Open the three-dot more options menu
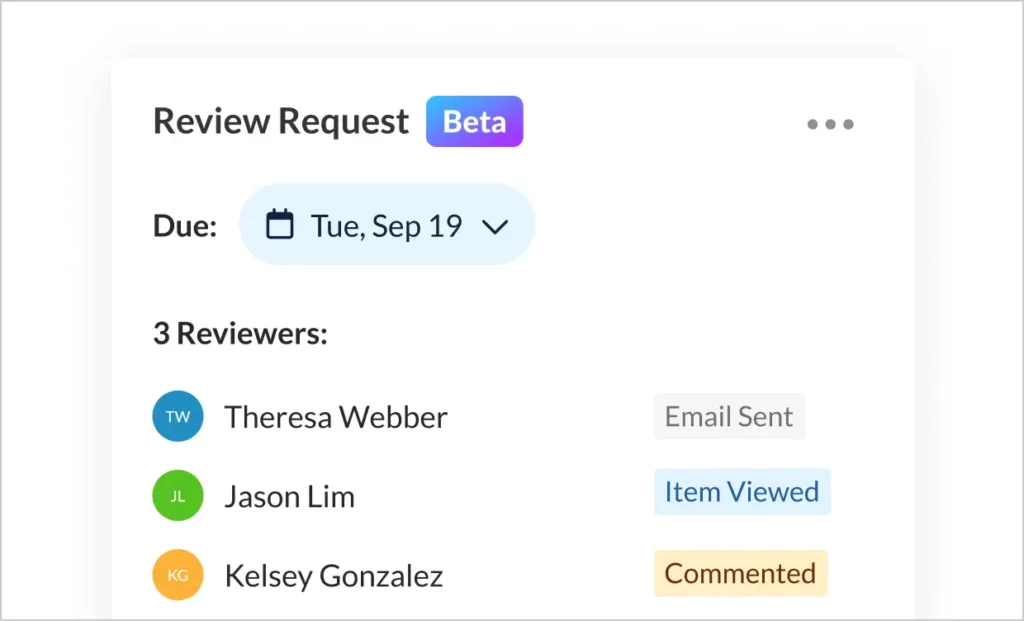 [830, 125]
